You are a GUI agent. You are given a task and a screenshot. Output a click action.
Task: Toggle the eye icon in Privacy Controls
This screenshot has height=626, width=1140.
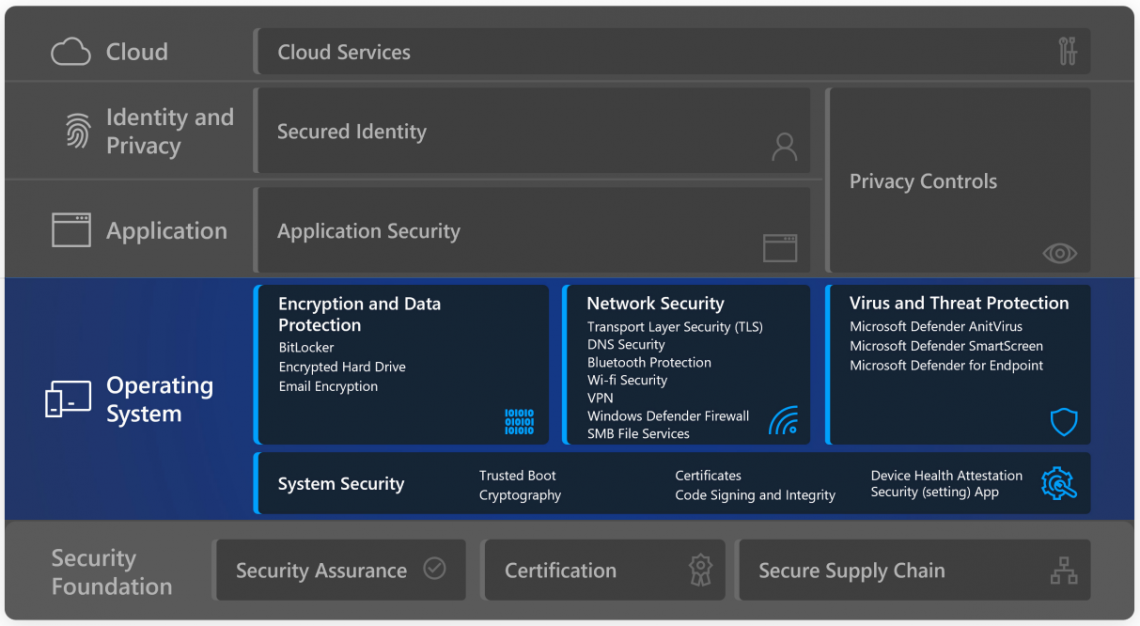pyautogui.click(x=1059, y=254)
